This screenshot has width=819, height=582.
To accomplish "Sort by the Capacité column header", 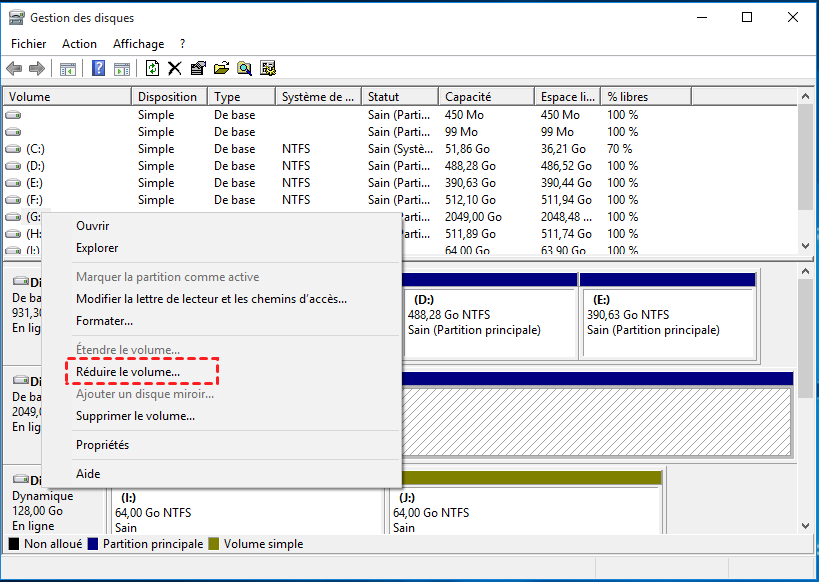I will (486, 97).
